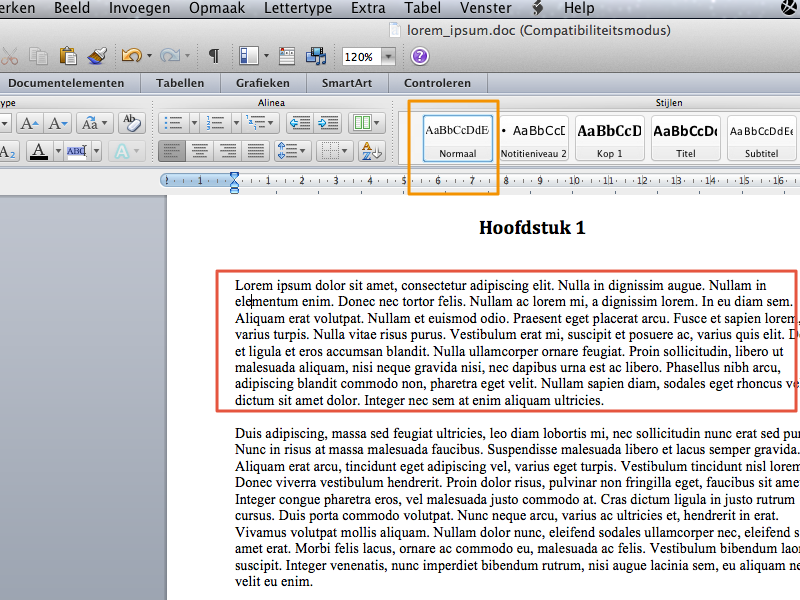This screenshot has height=600, width=800.
Task: Open the Media Browser icon
Action: (x=316, y=56)
